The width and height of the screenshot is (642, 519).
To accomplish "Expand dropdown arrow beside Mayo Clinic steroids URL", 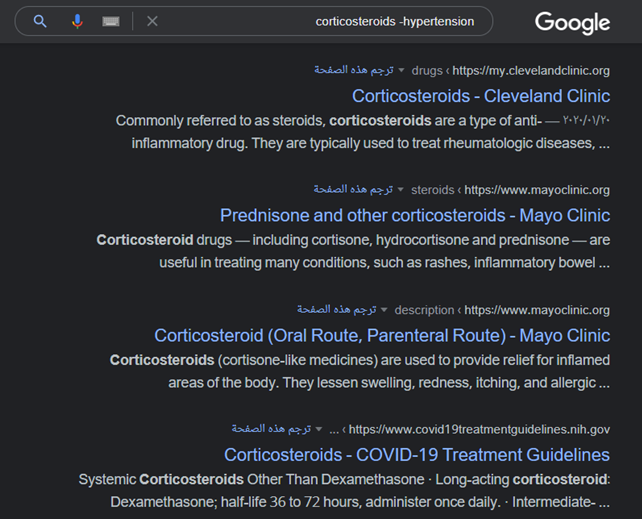I will (x=401, y=190).
